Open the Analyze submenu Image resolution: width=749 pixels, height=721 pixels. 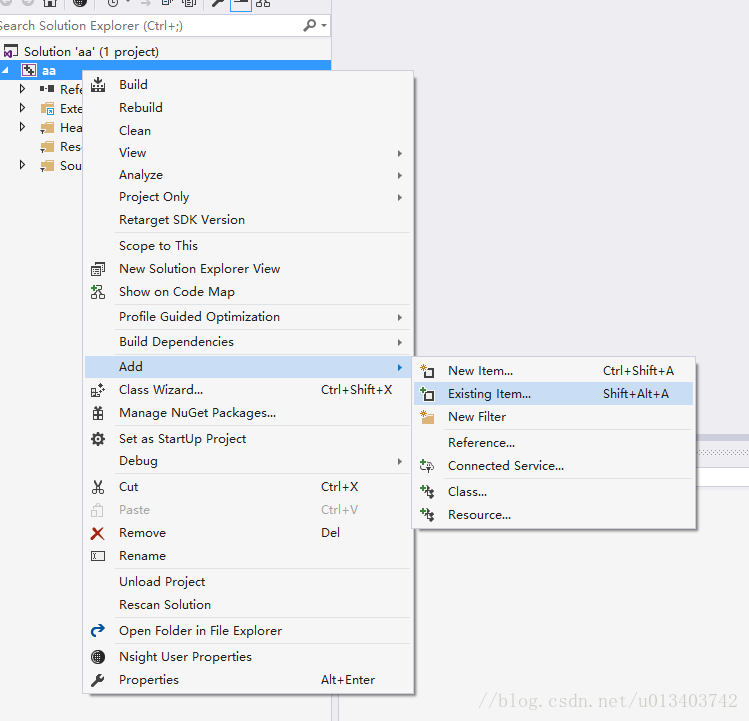tap(247, 175)
